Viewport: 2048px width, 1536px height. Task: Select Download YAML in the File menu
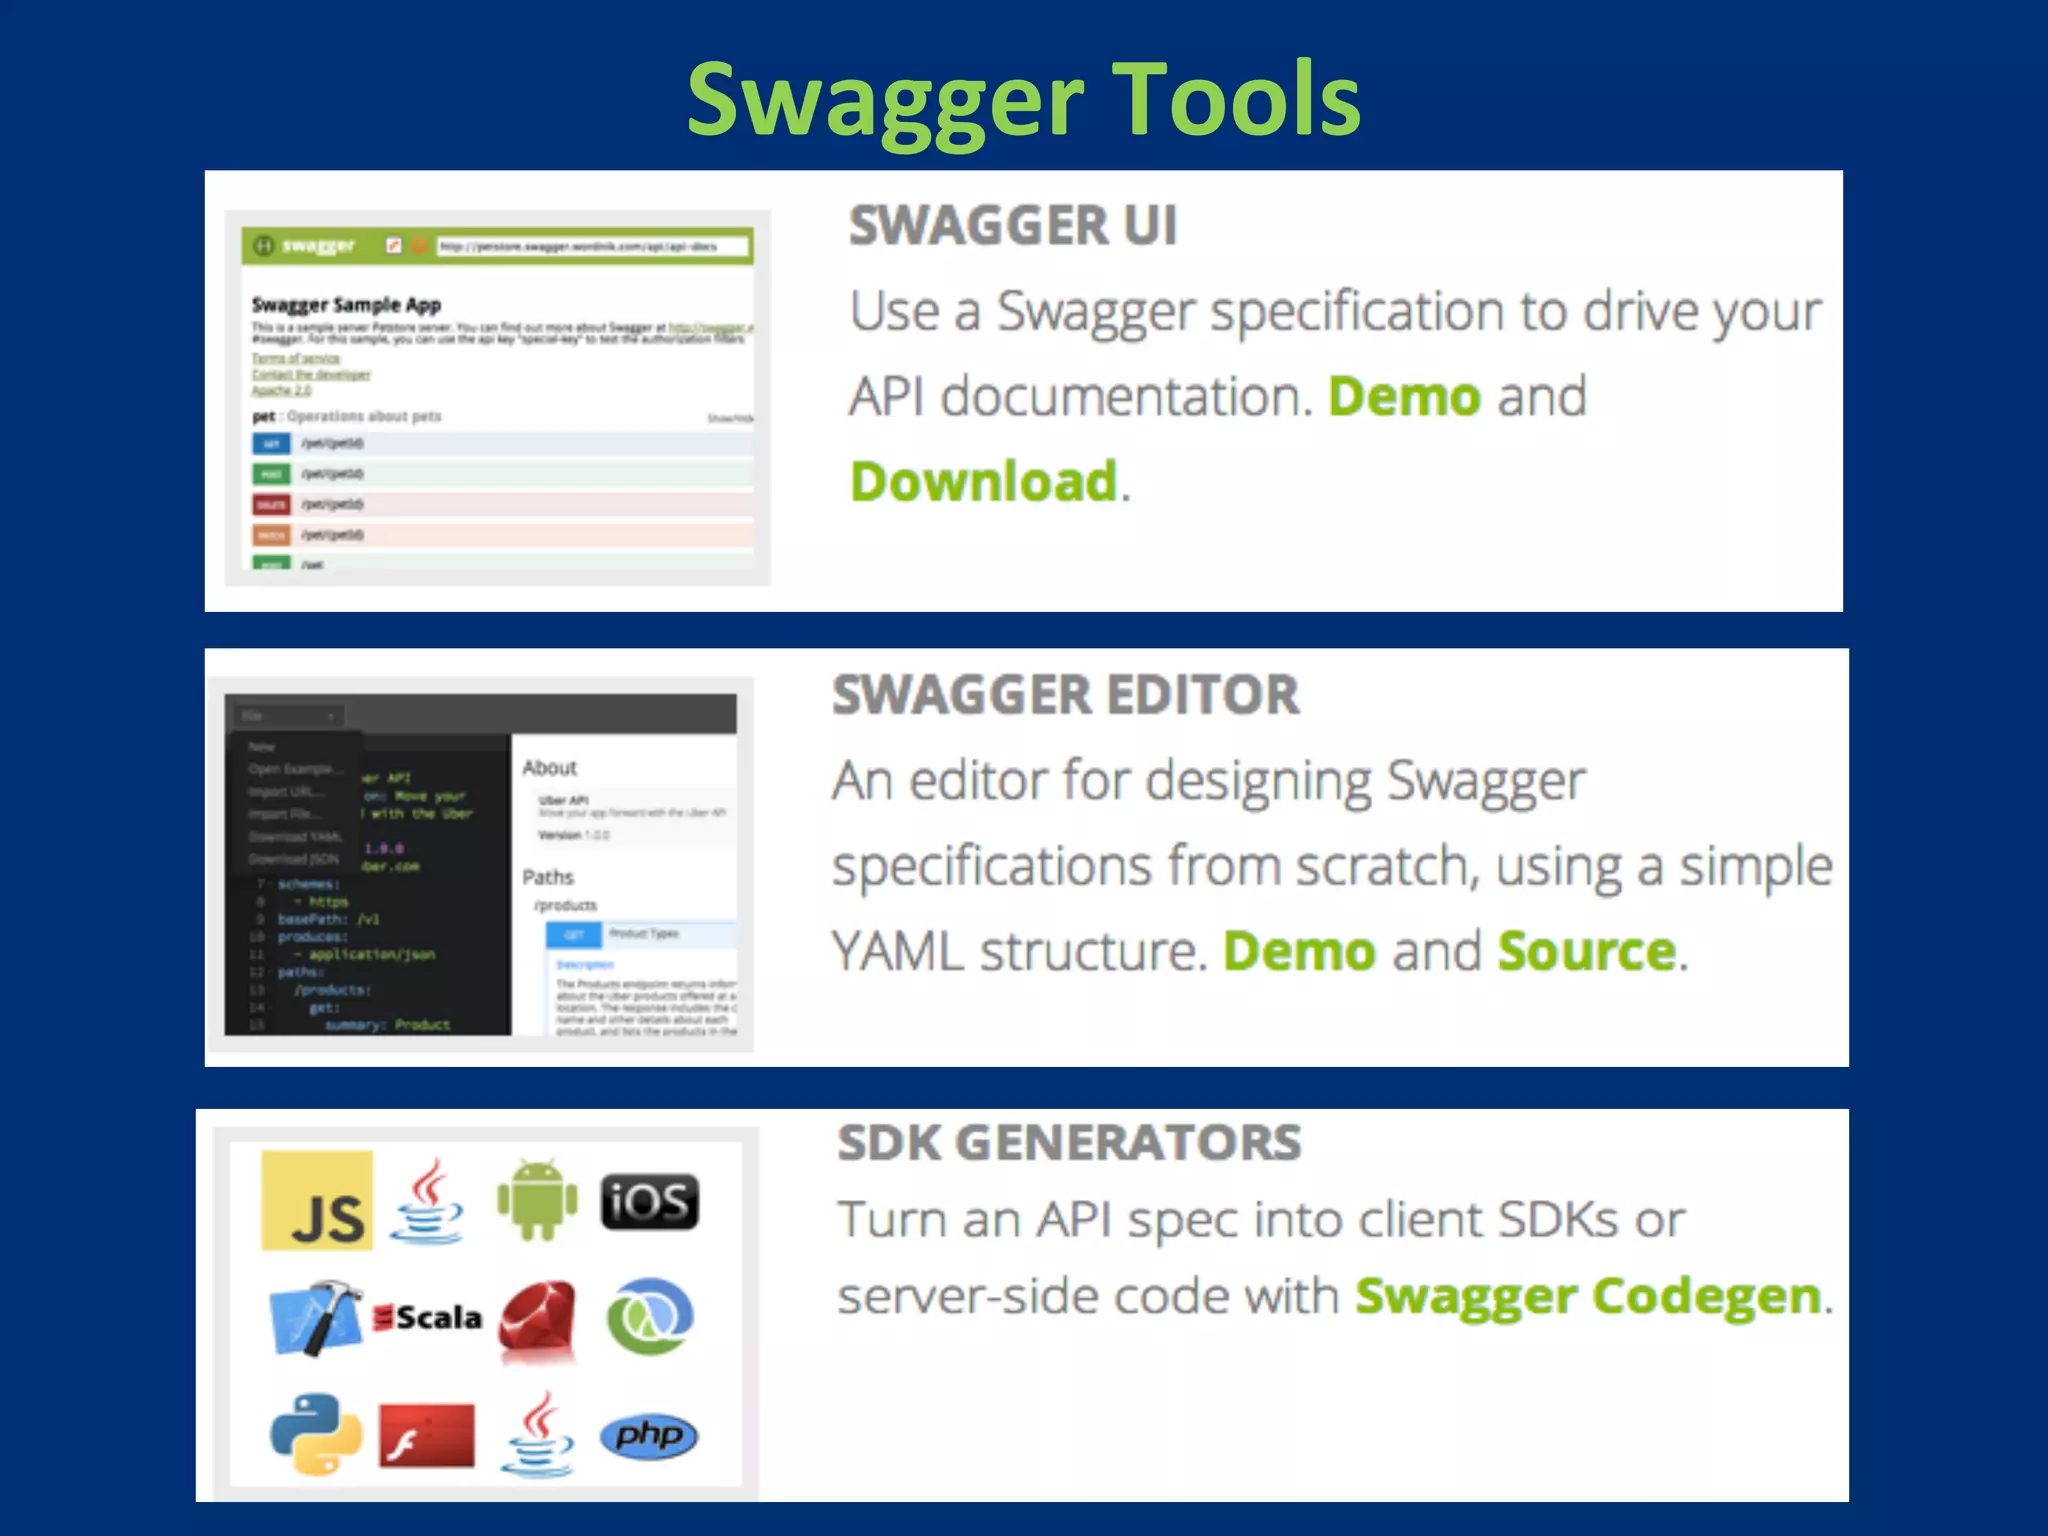295,836
